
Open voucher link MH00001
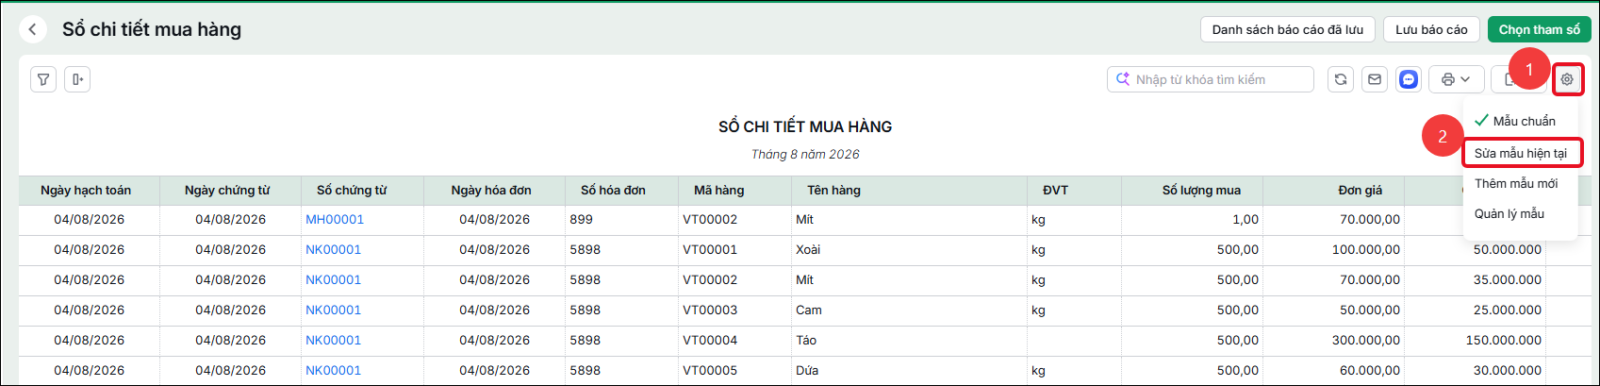click(334, 219)
